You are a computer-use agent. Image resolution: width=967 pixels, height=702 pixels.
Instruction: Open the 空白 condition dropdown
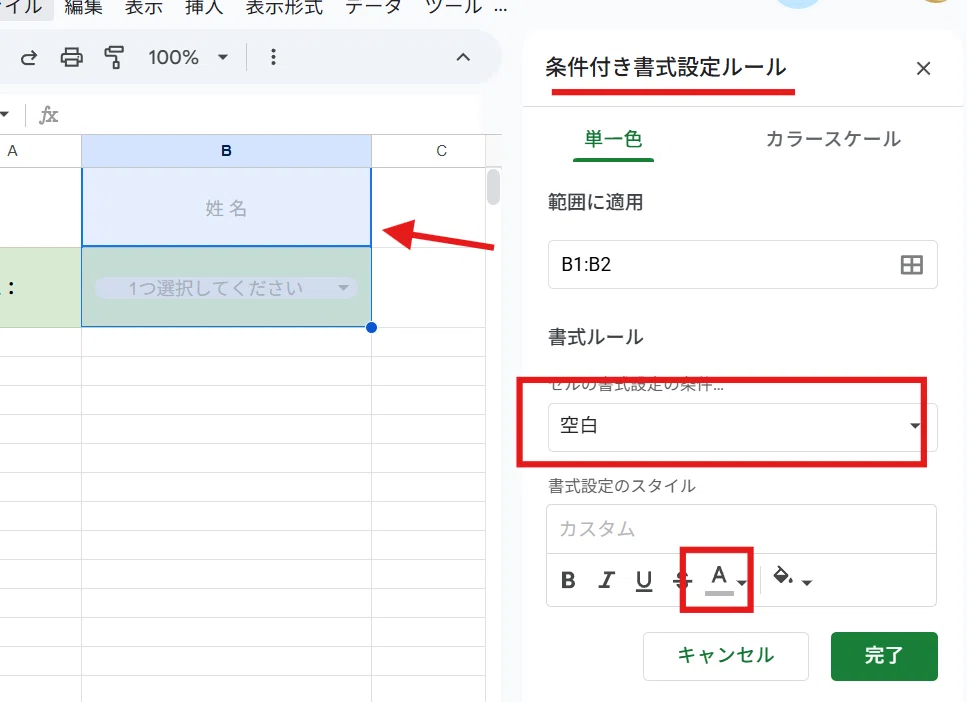click(x=743, y=427)
